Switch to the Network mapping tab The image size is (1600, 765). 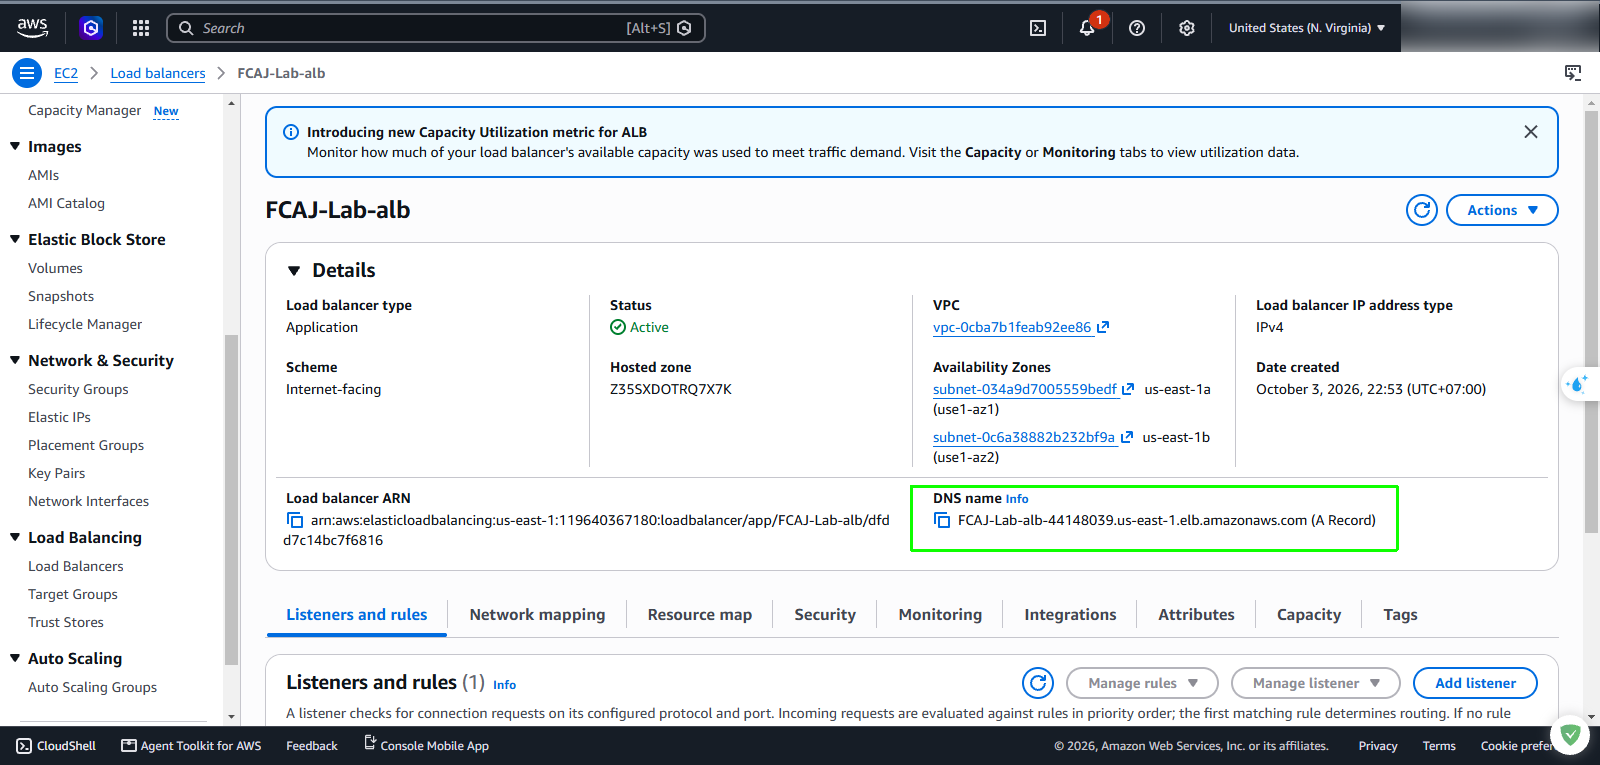click(537, 615)
